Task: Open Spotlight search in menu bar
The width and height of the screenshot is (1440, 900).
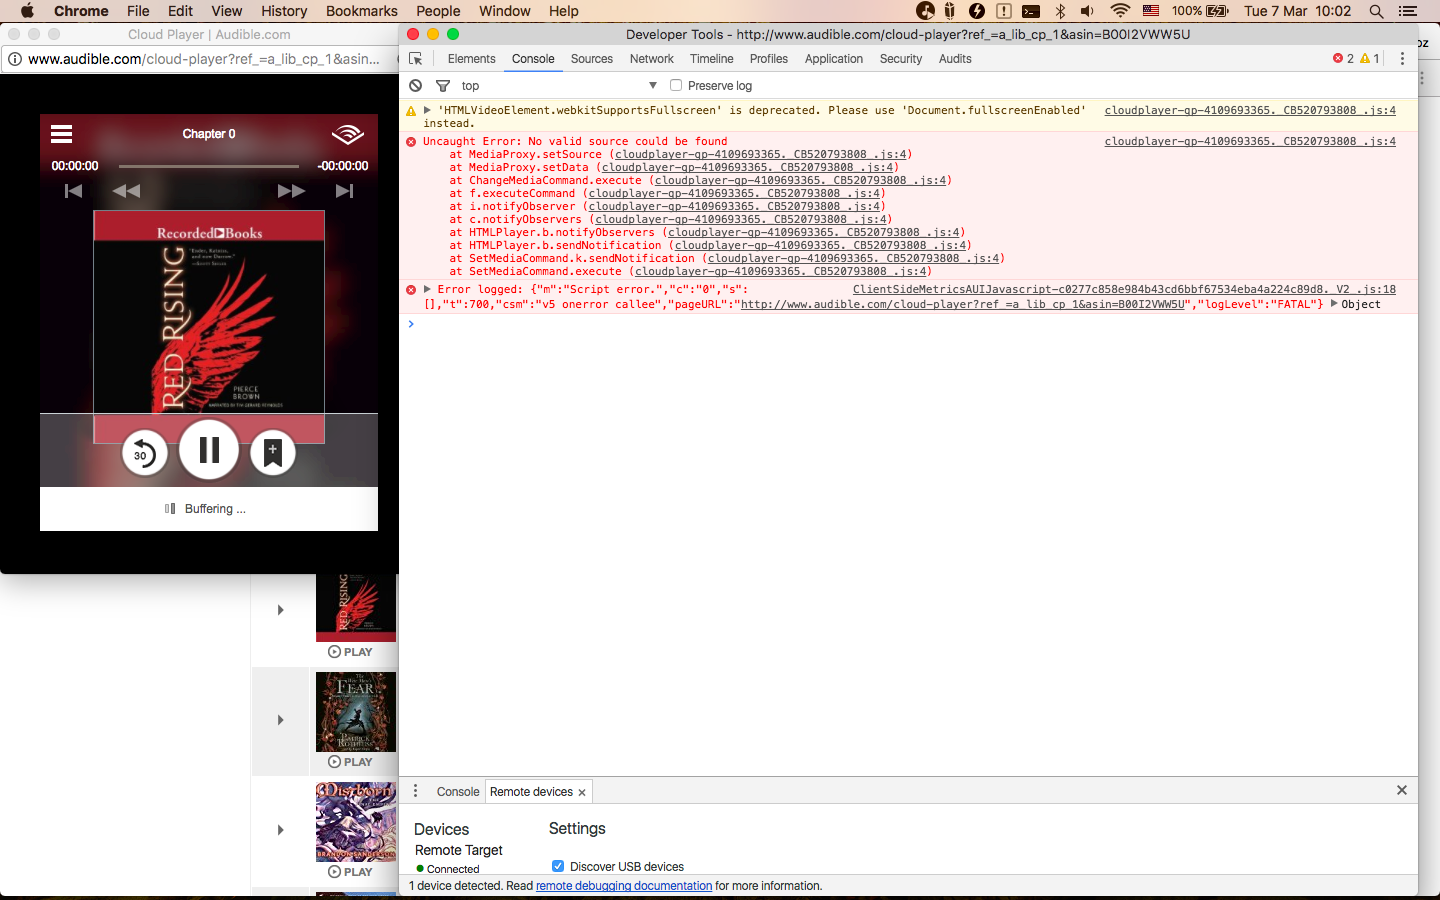Action: click(1376, 11)
